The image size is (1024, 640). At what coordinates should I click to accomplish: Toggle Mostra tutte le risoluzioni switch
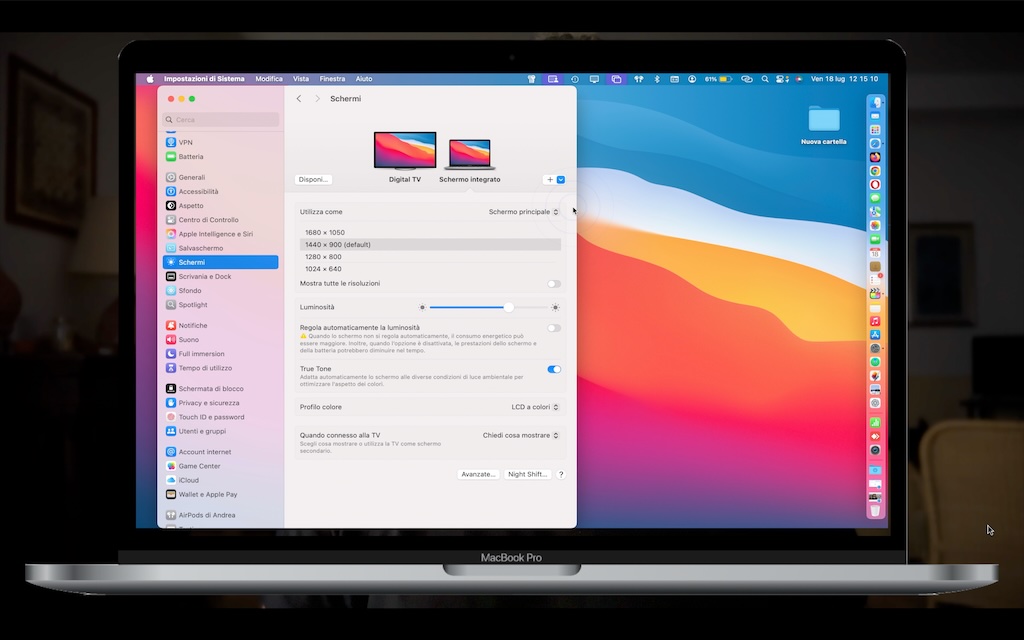554,284
